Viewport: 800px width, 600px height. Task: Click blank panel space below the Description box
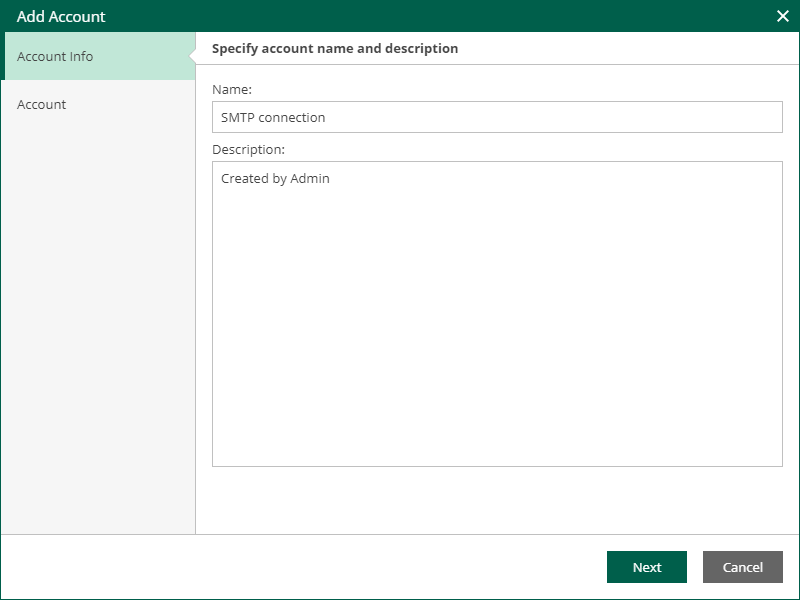click(497, 500)
